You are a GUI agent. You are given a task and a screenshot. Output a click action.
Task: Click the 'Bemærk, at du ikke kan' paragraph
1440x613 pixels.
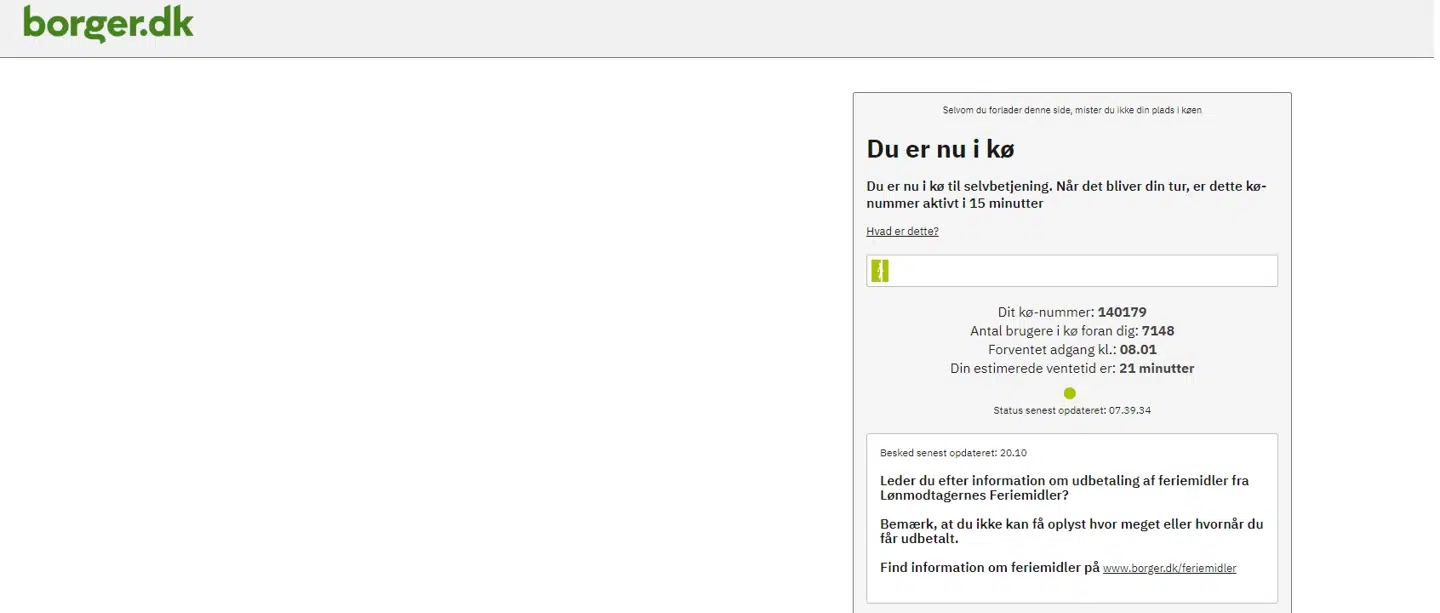coord(1071,531)
